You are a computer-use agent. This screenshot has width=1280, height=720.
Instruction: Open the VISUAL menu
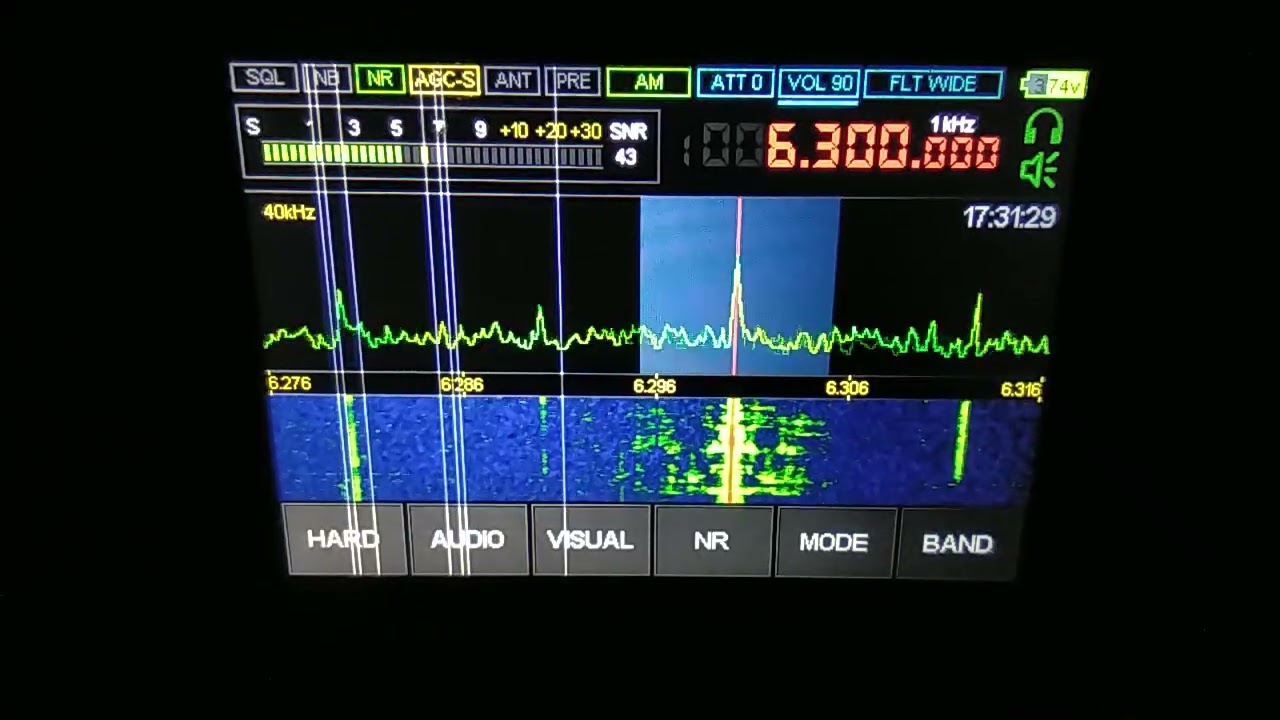(x=591, y=541)
